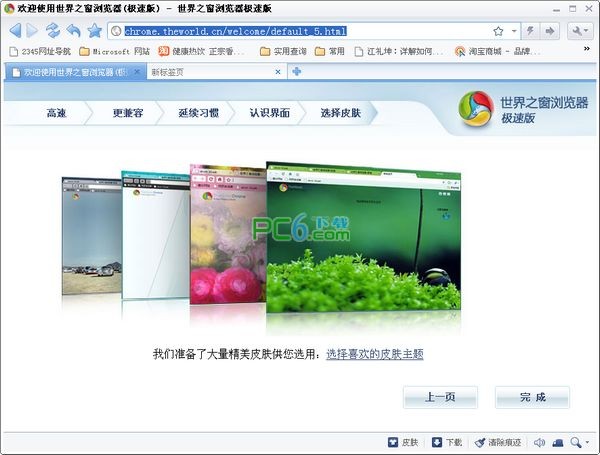600x455 pixels.
Task: Select the pink flower skin preview
Action: pyautogui.click(x=228, y=234)
